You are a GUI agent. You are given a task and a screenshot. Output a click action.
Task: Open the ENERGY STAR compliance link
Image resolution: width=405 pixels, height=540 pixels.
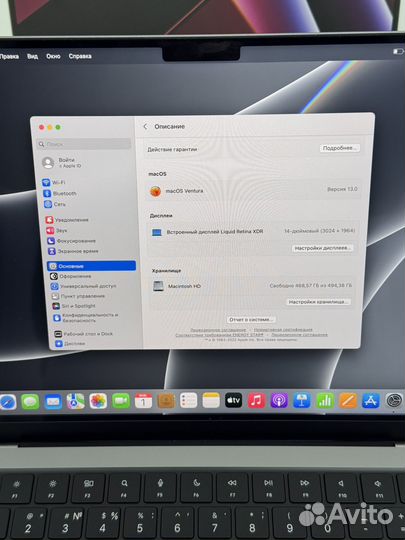(x=219, y=335)
